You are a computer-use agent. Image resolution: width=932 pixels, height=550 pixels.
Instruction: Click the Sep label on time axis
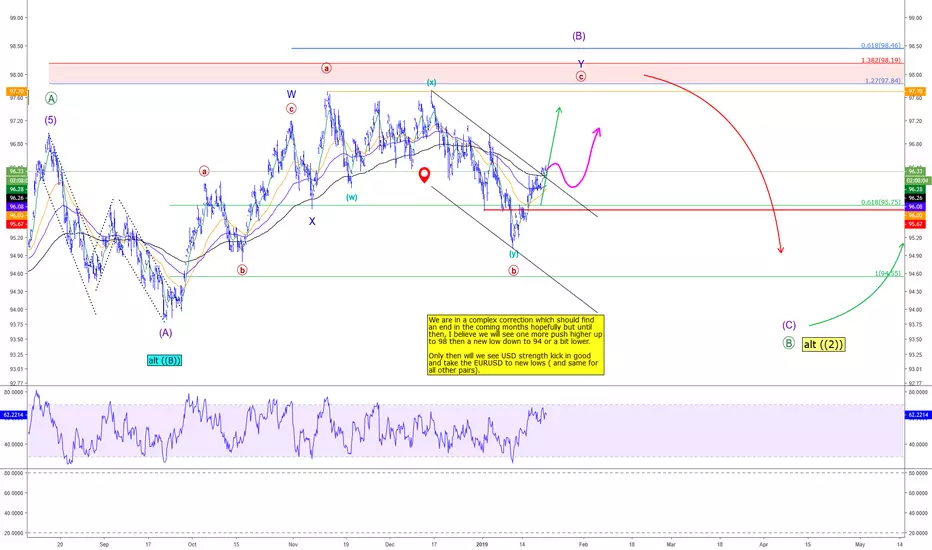104,544
